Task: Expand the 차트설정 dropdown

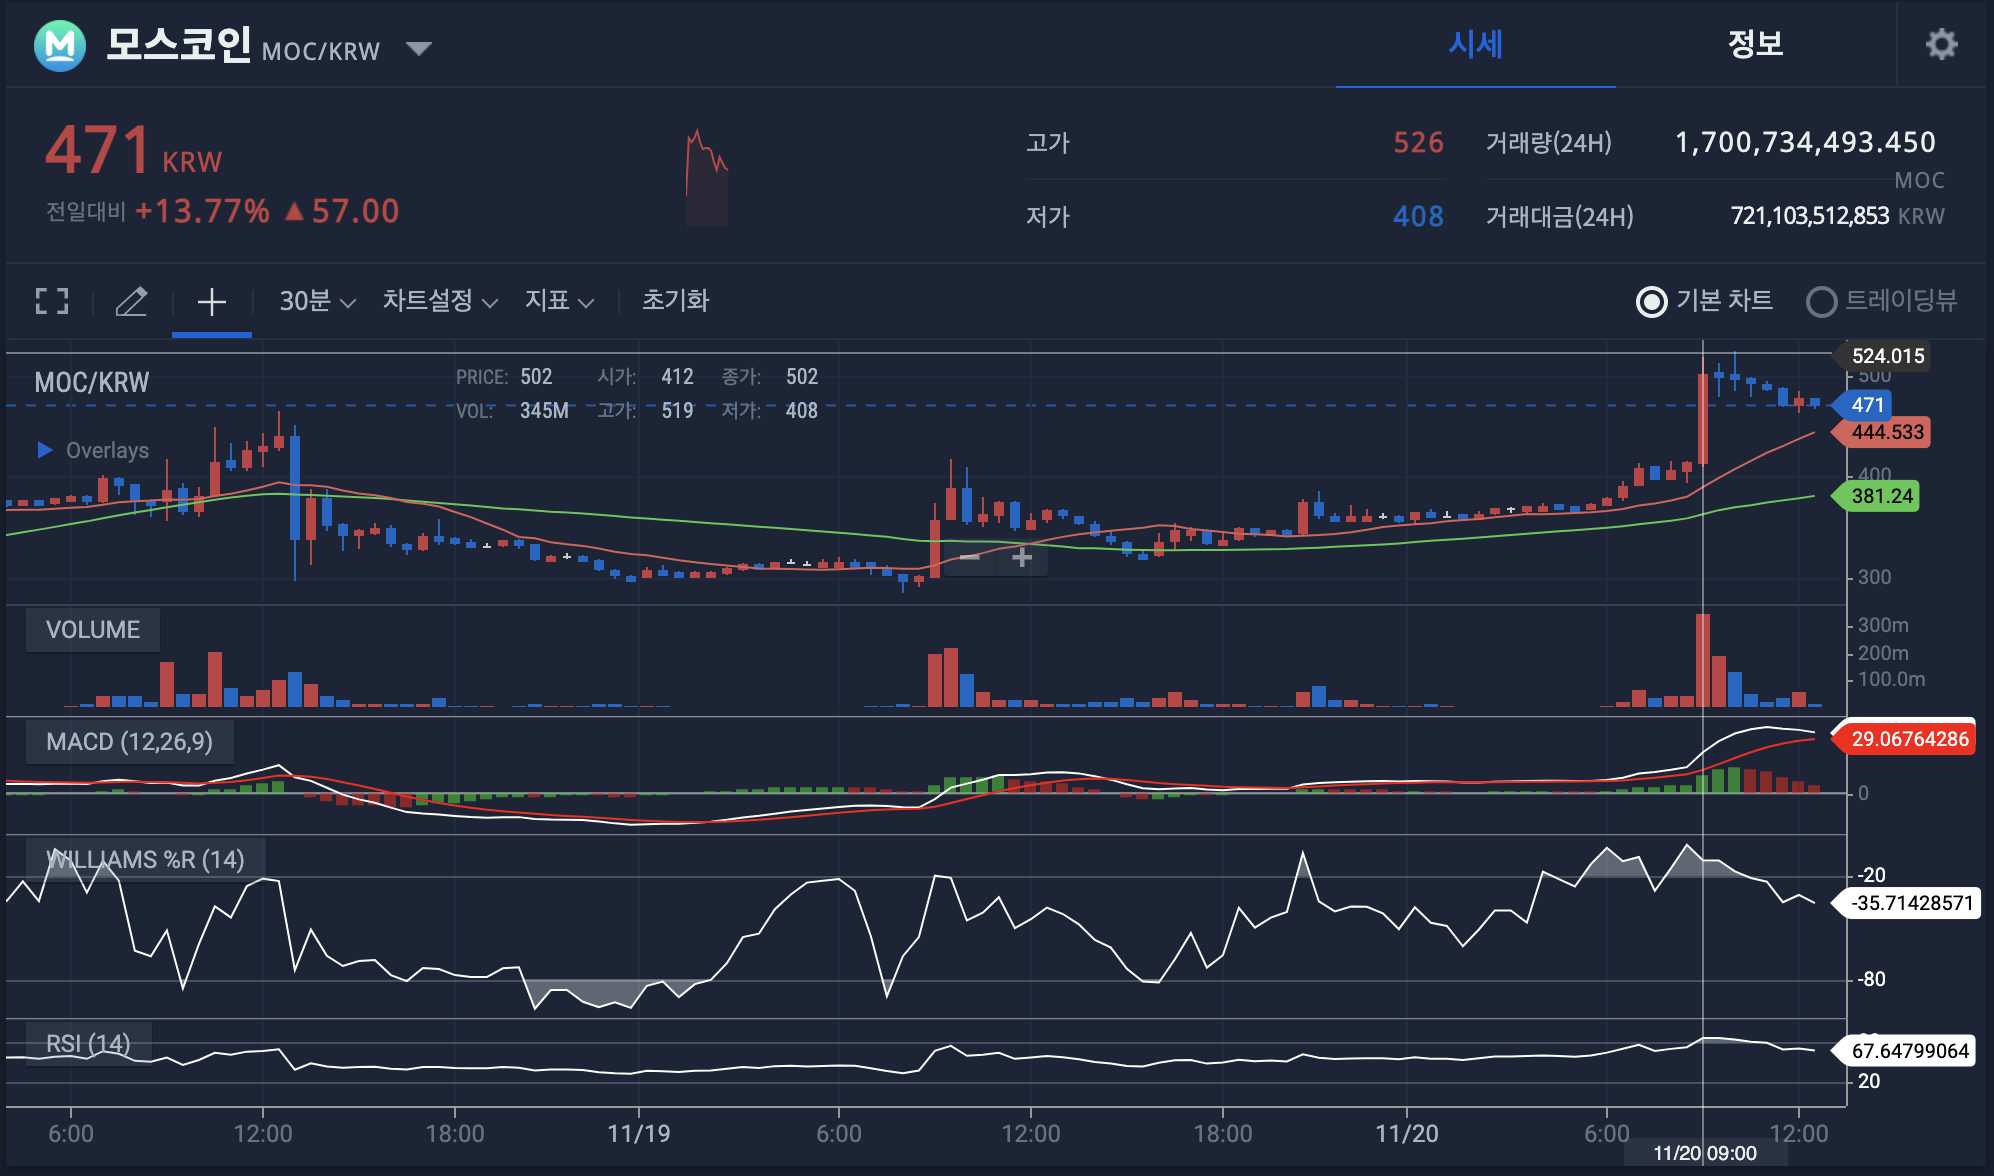Action: 440,301
